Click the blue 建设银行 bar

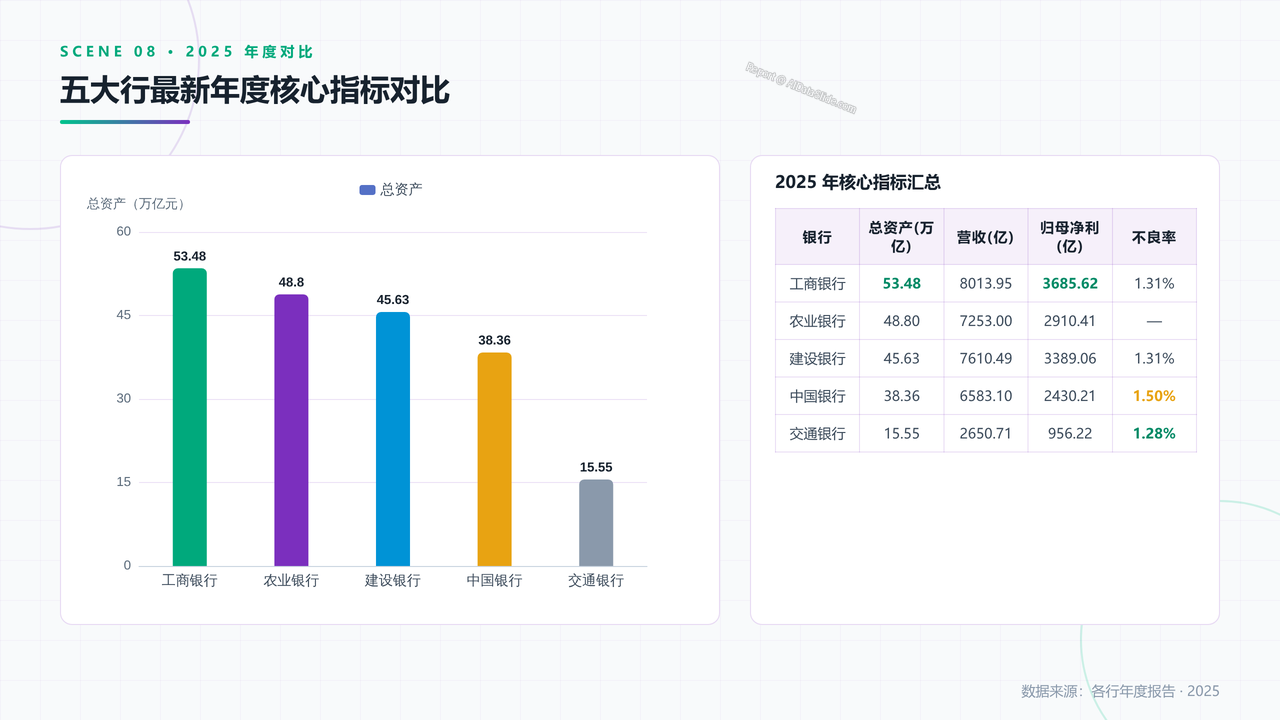393,439
